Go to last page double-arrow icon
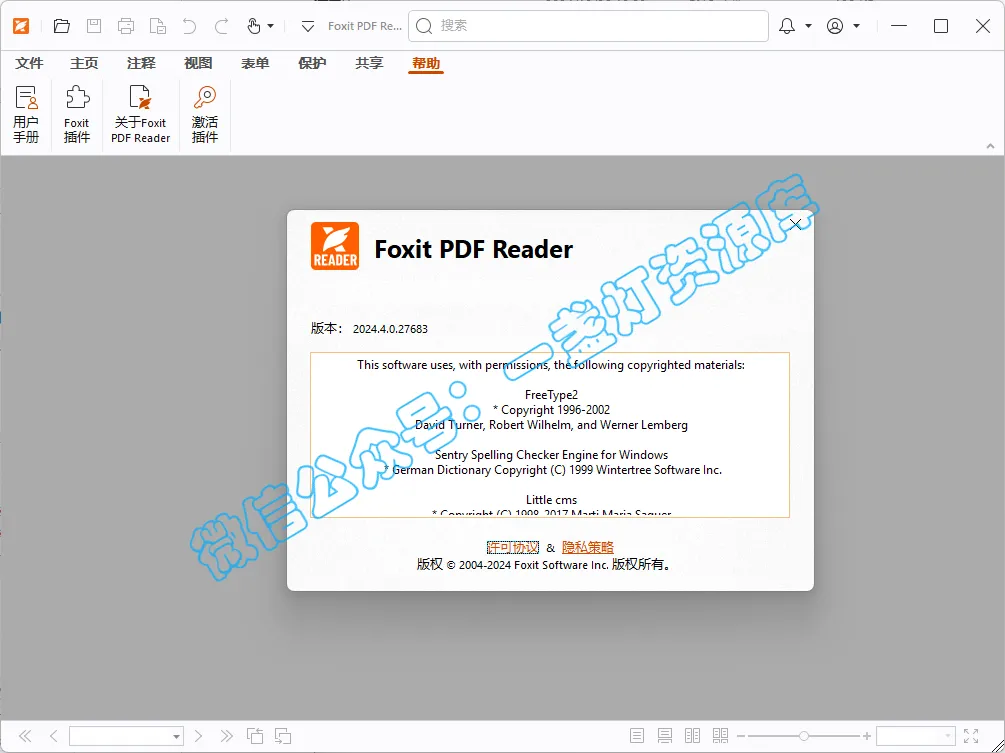Image resolution: width=1005 pixels, height=753 pixels. 226,736
